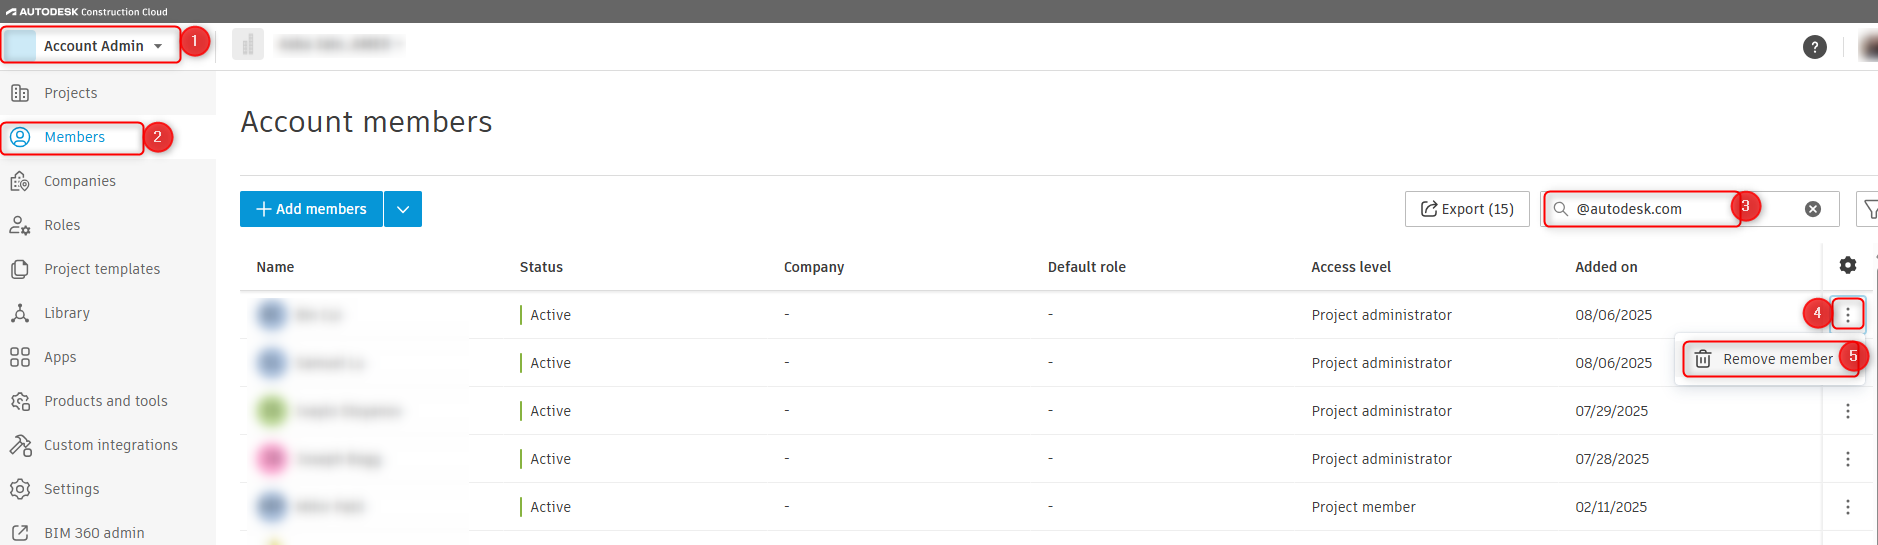
Task: Sort by the Default role column header
Action: (x=1087, y=267)
